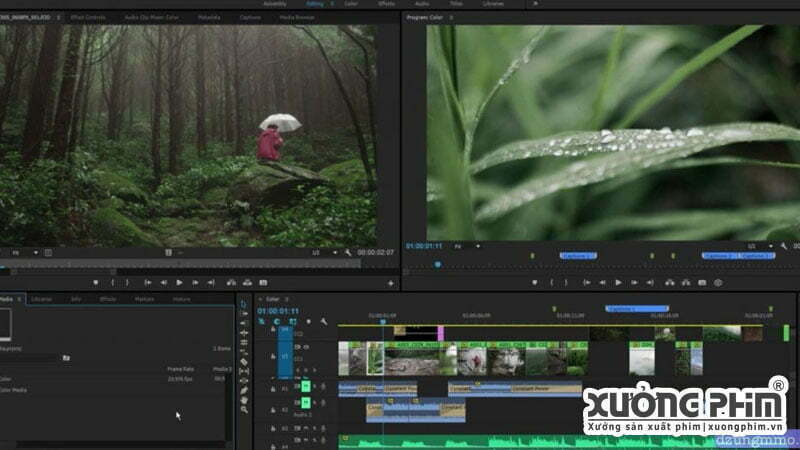Select the Zoom tool
This screenshot has height=450, width=800.
click(244, 410)
